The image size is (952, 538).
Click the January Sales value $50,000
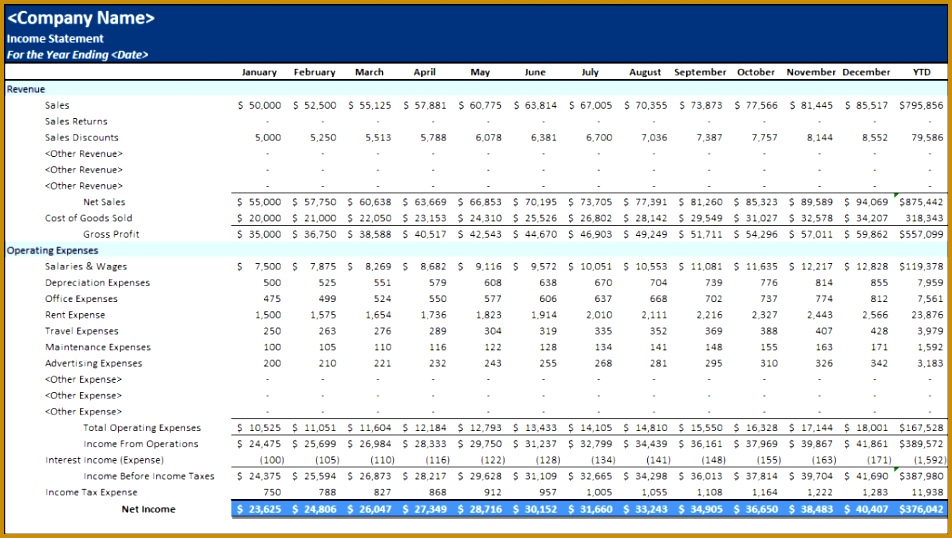click(x=260, y=105)
